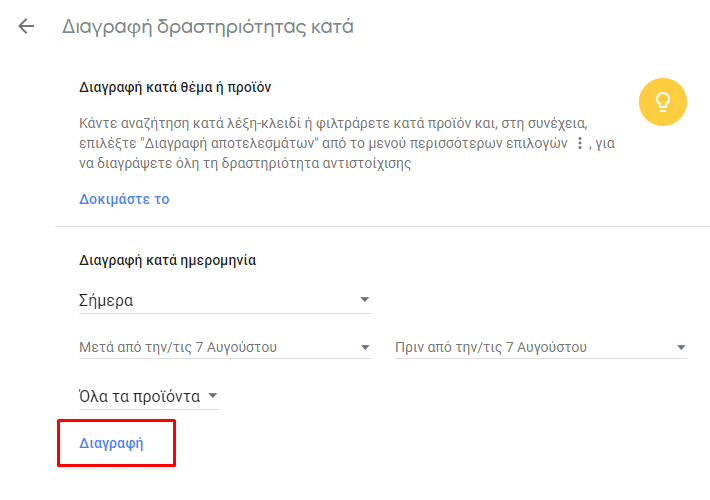The height and width of the screenshot is (500, 710).
Task: Open the Σήμερα date range selector
Action: click(225, 300)
